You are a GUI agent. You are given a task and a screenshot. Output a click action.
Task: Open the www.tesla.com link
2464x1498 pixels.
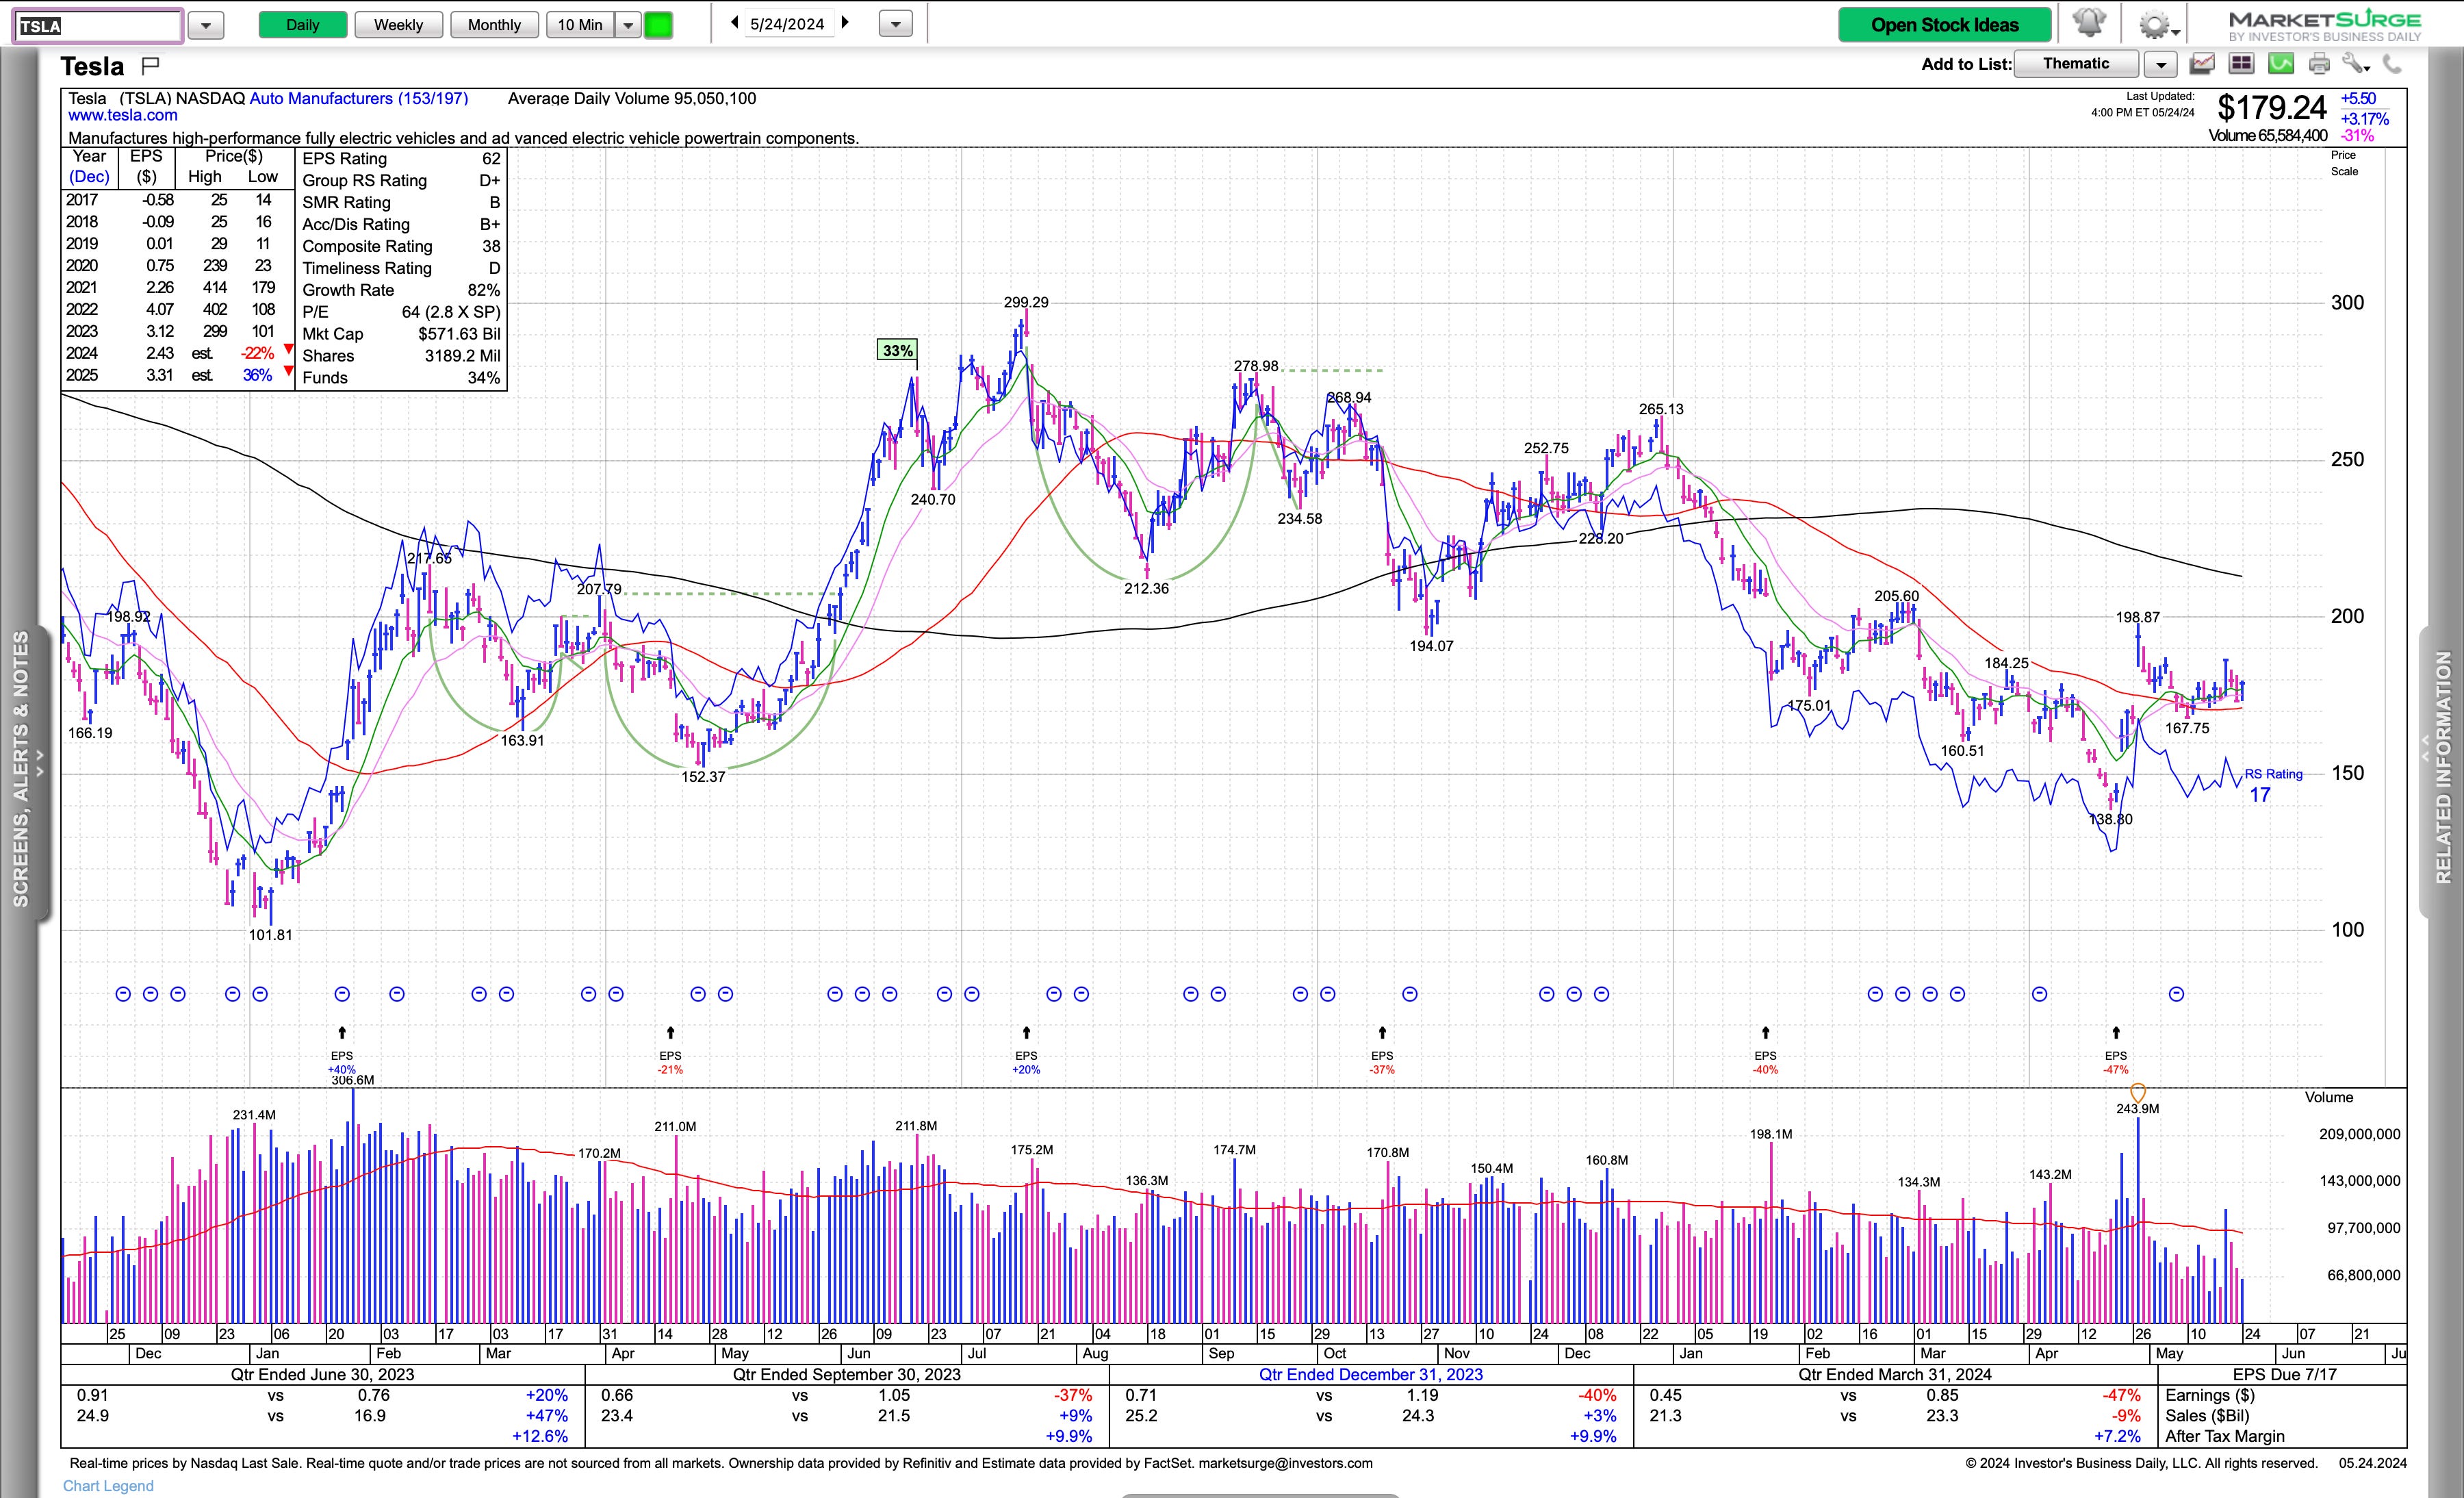point(123,115)
